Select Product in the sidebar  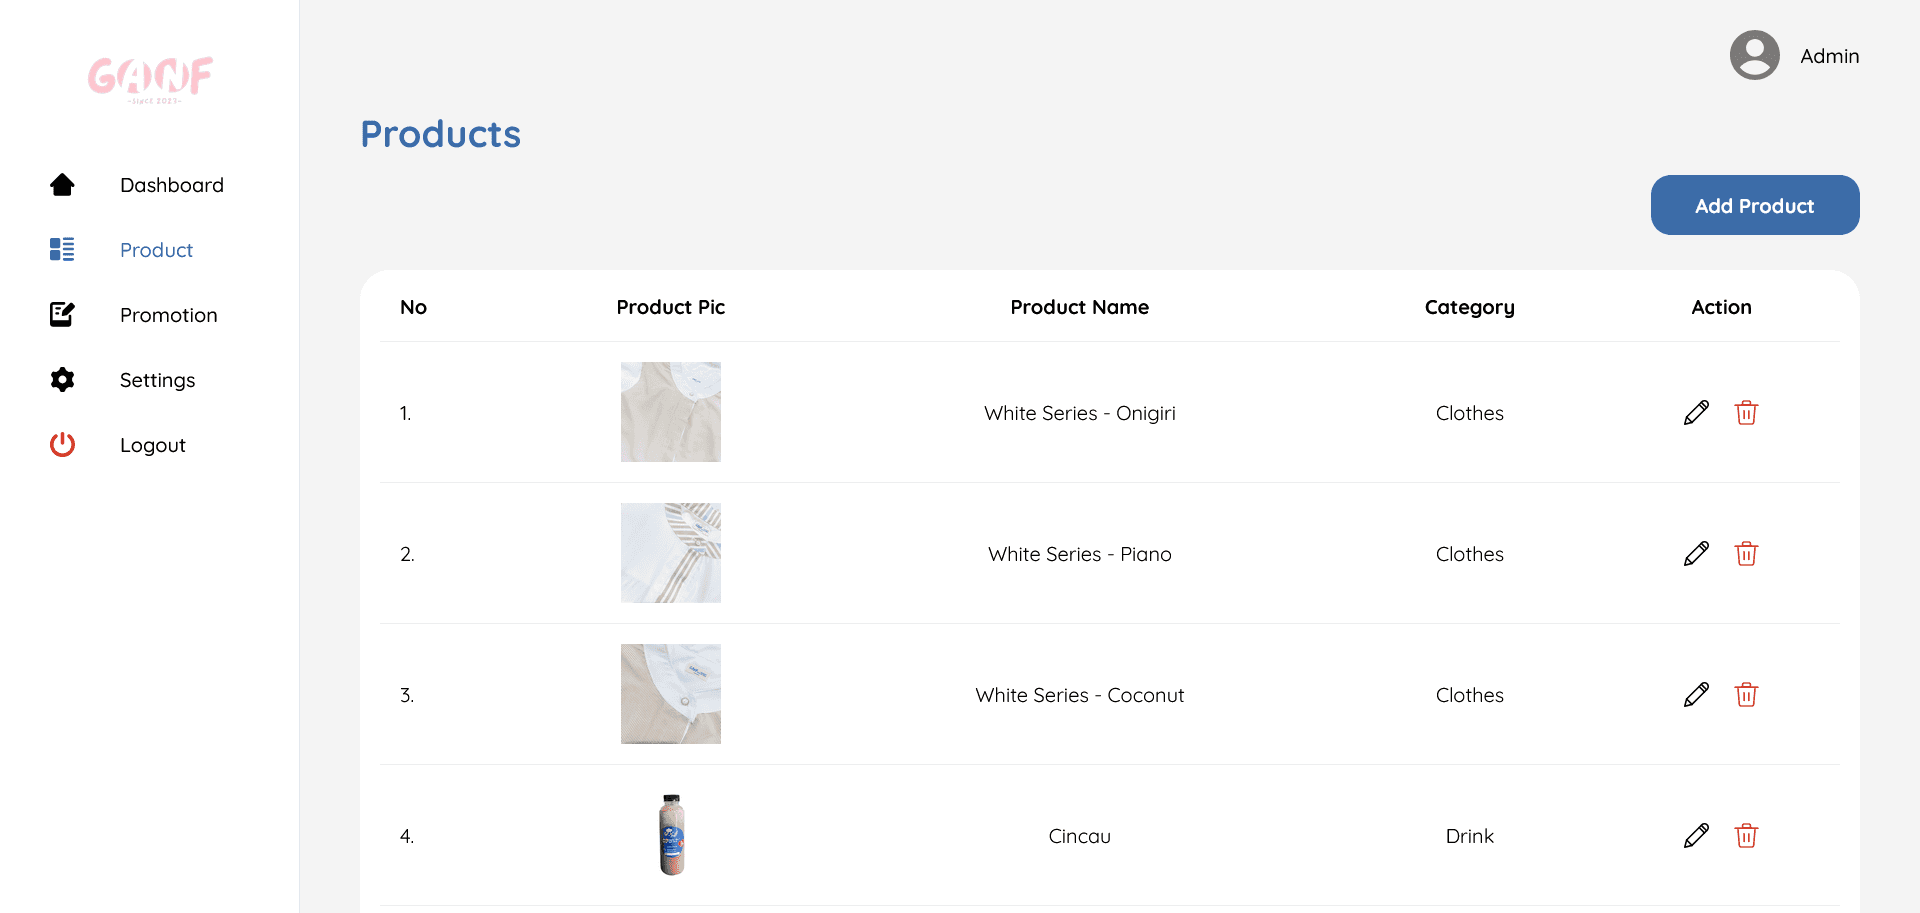coord(156,250)
